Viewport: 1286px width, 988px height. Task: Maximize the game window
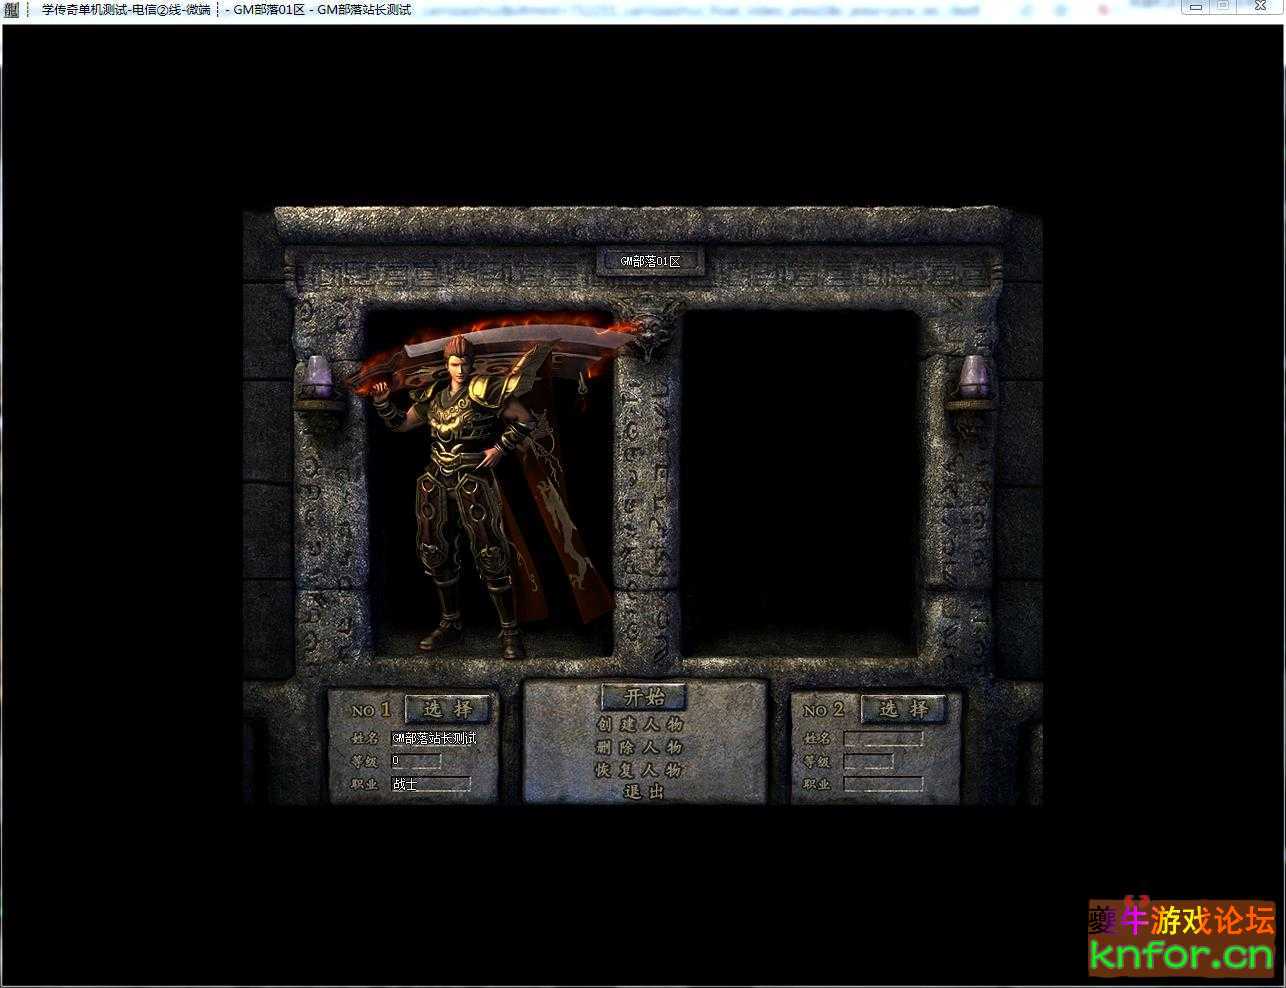click(1224, 7)
